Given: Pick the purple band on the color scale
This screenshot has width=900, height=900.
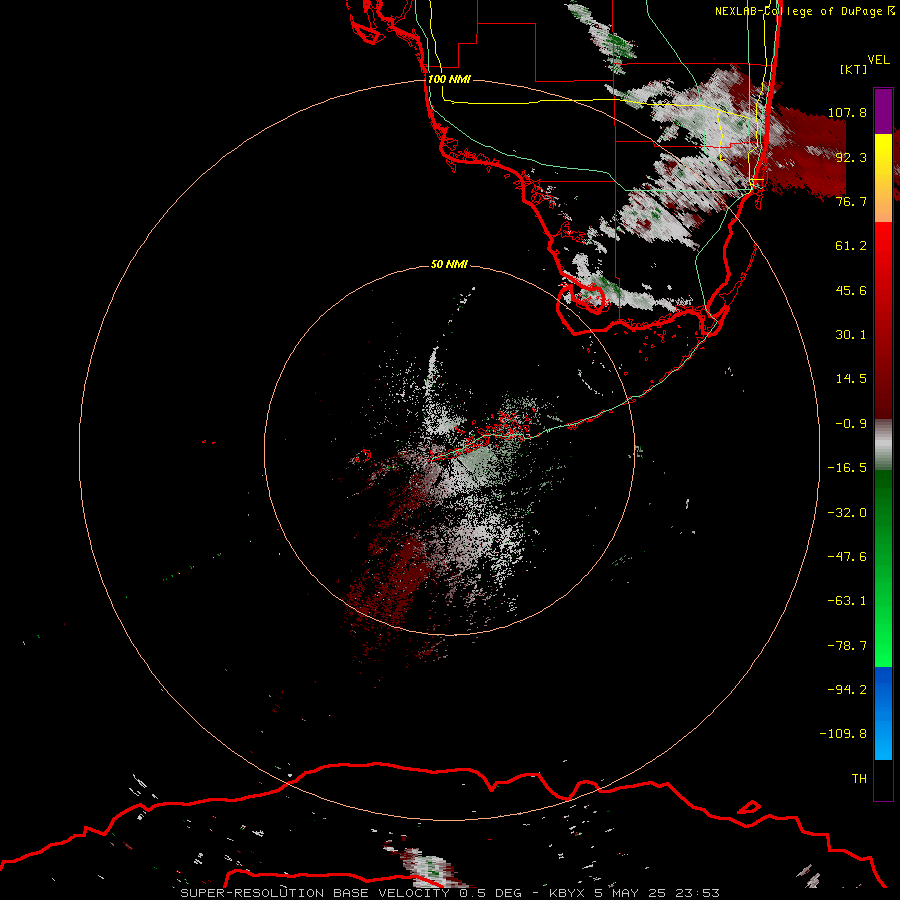Looking at the screenshot, I should coord(883,111).
